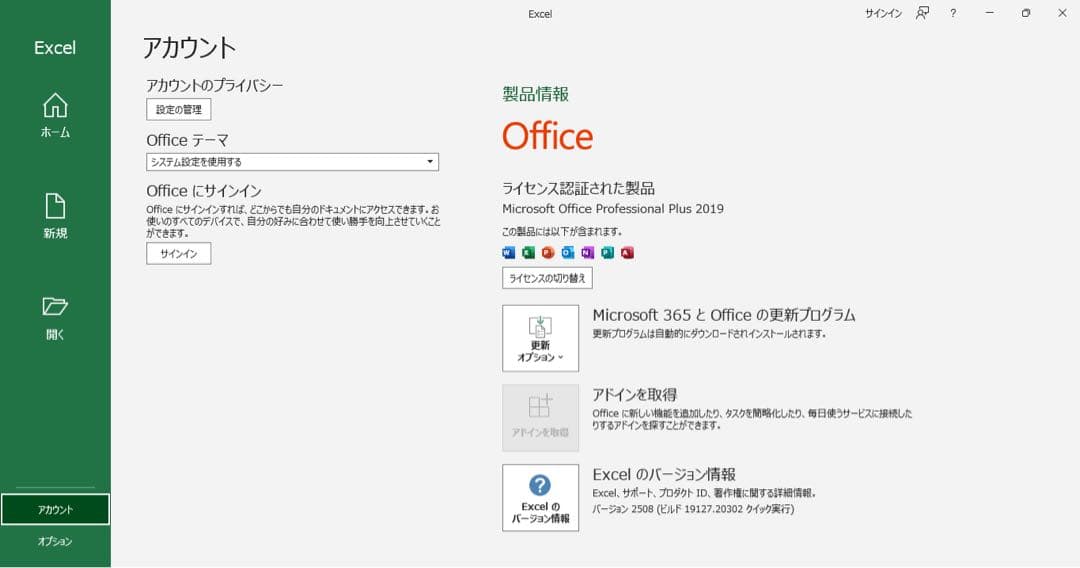Open Help question mark in title bar
The image size is (1080, 568).
(953, 13)
